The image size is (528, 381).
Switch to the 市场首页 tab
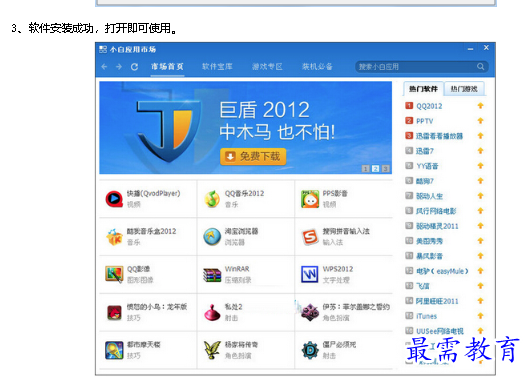167,67
